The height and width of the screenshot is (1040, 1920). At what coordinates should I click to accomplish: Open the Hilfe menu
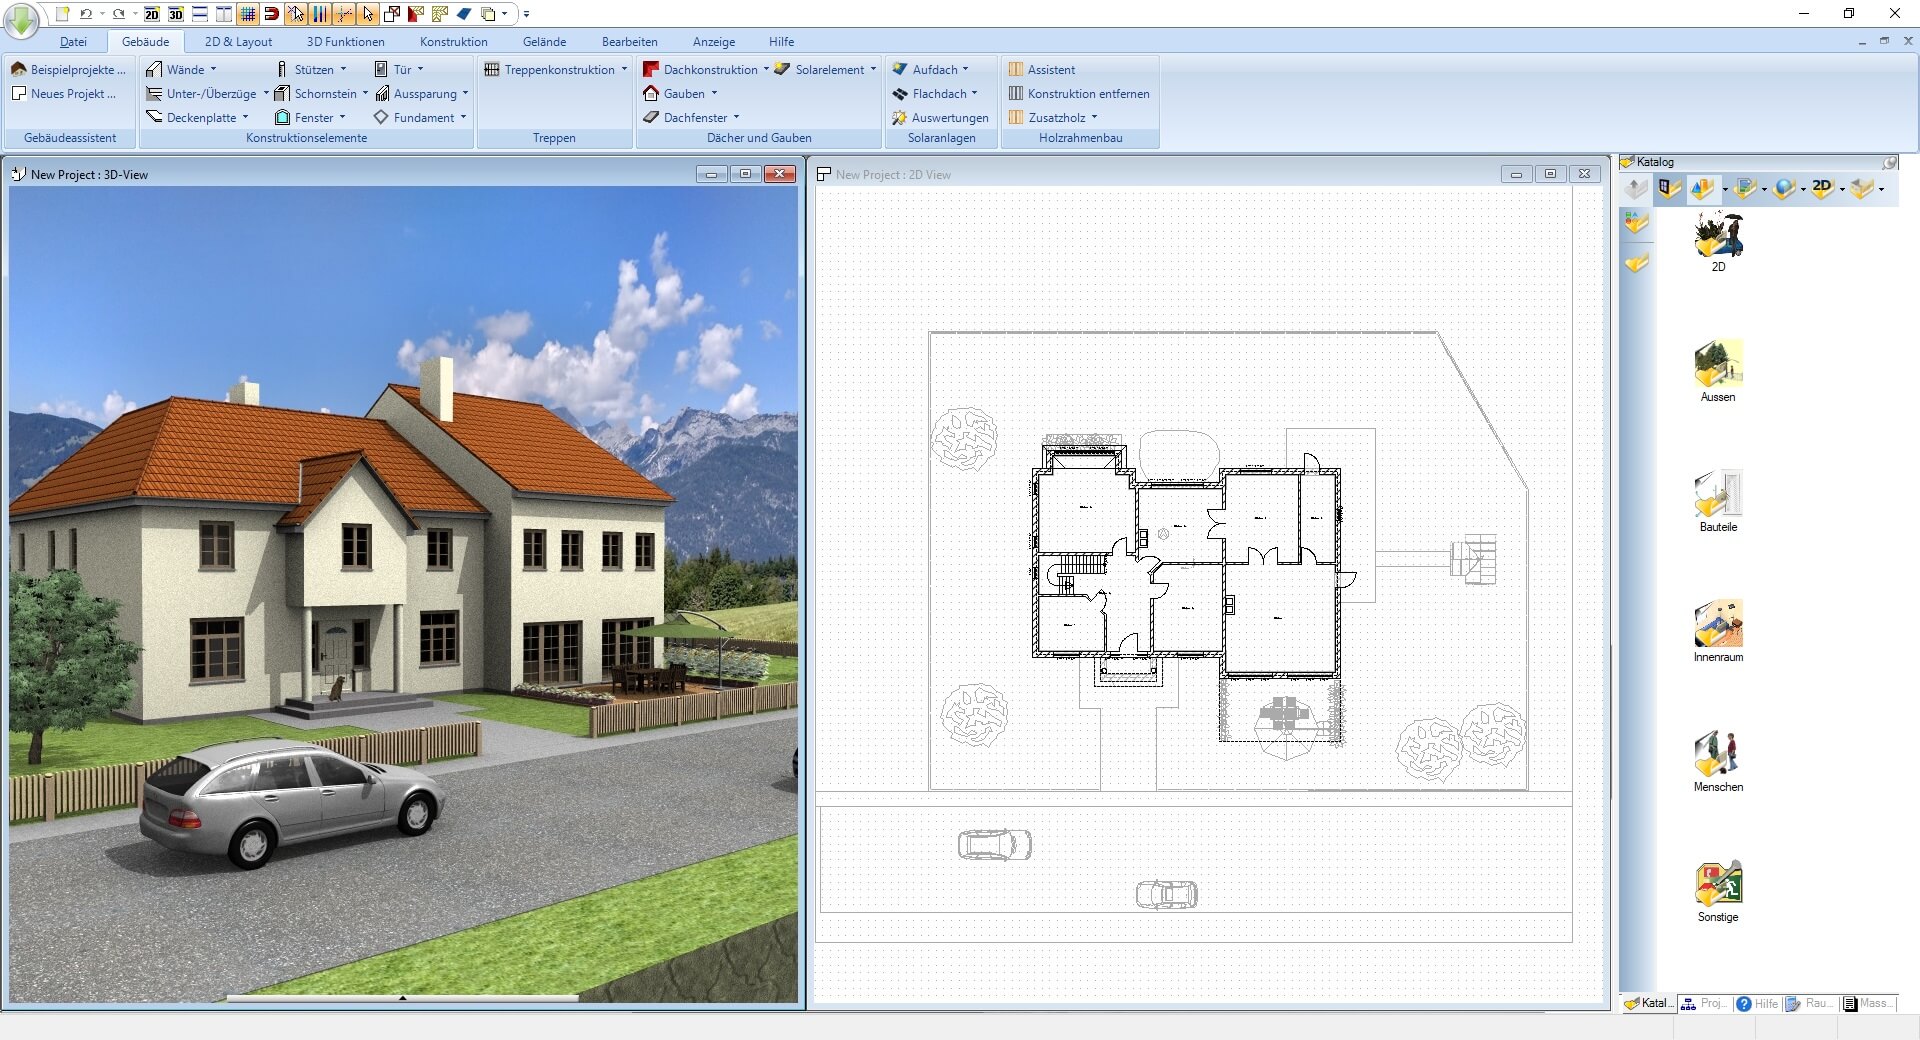[x=781, y=41]
